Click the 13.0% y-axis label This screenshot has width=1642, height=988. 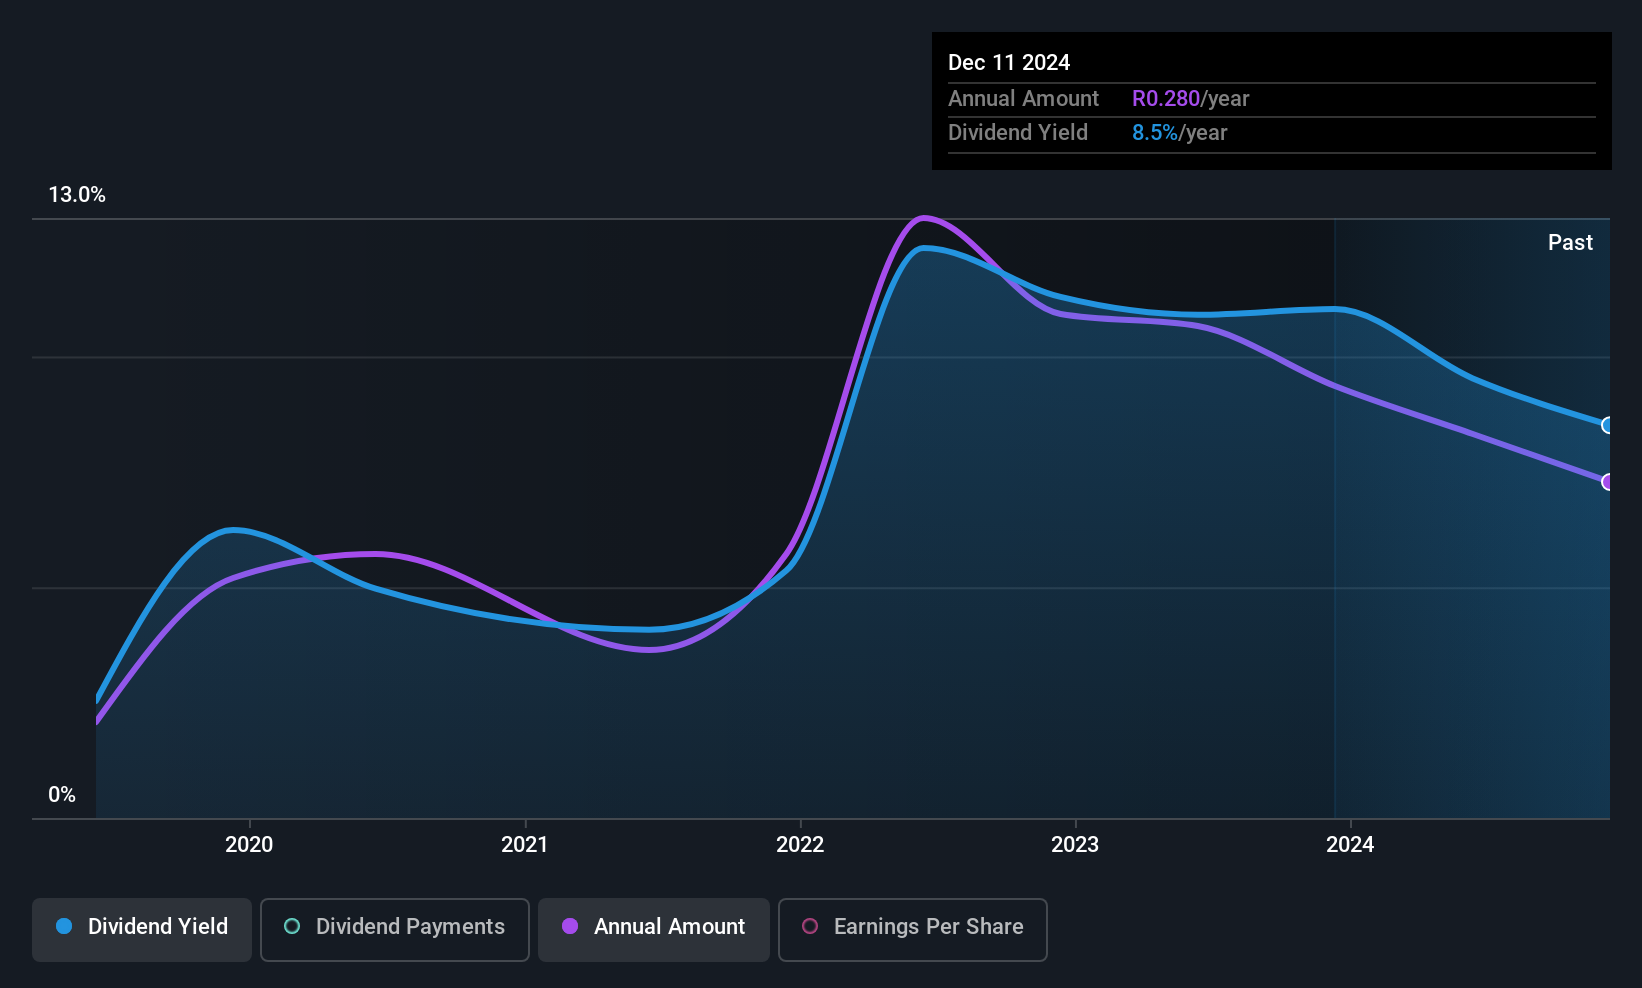(x=77, y=195)
